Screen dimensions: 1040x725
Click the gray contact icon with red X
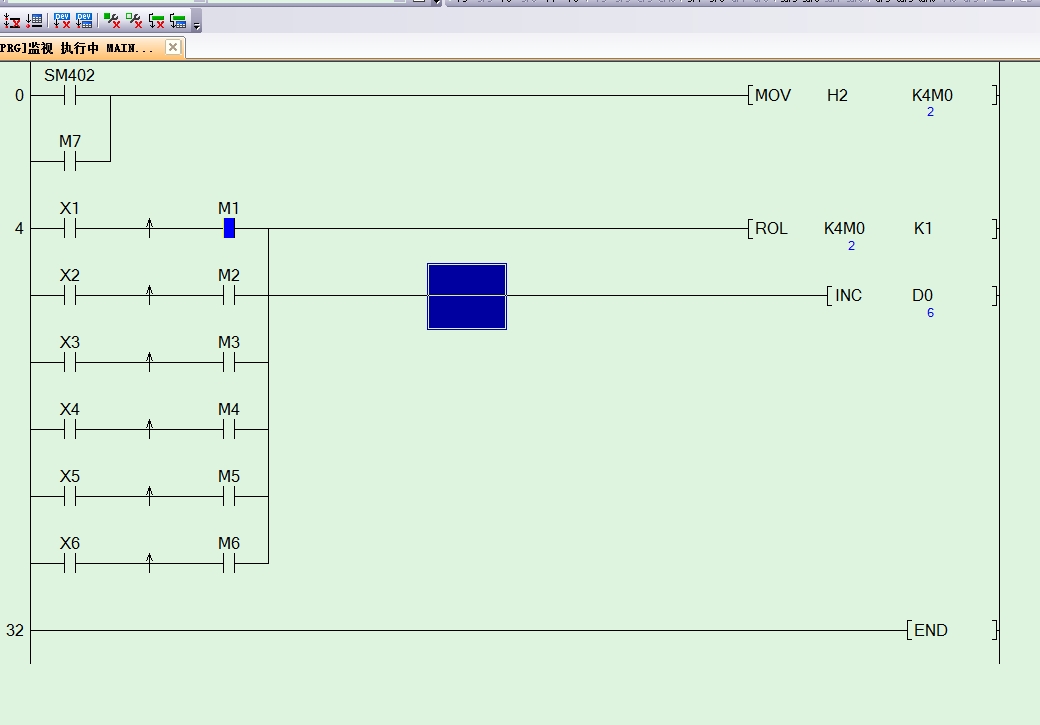(134, 20)
